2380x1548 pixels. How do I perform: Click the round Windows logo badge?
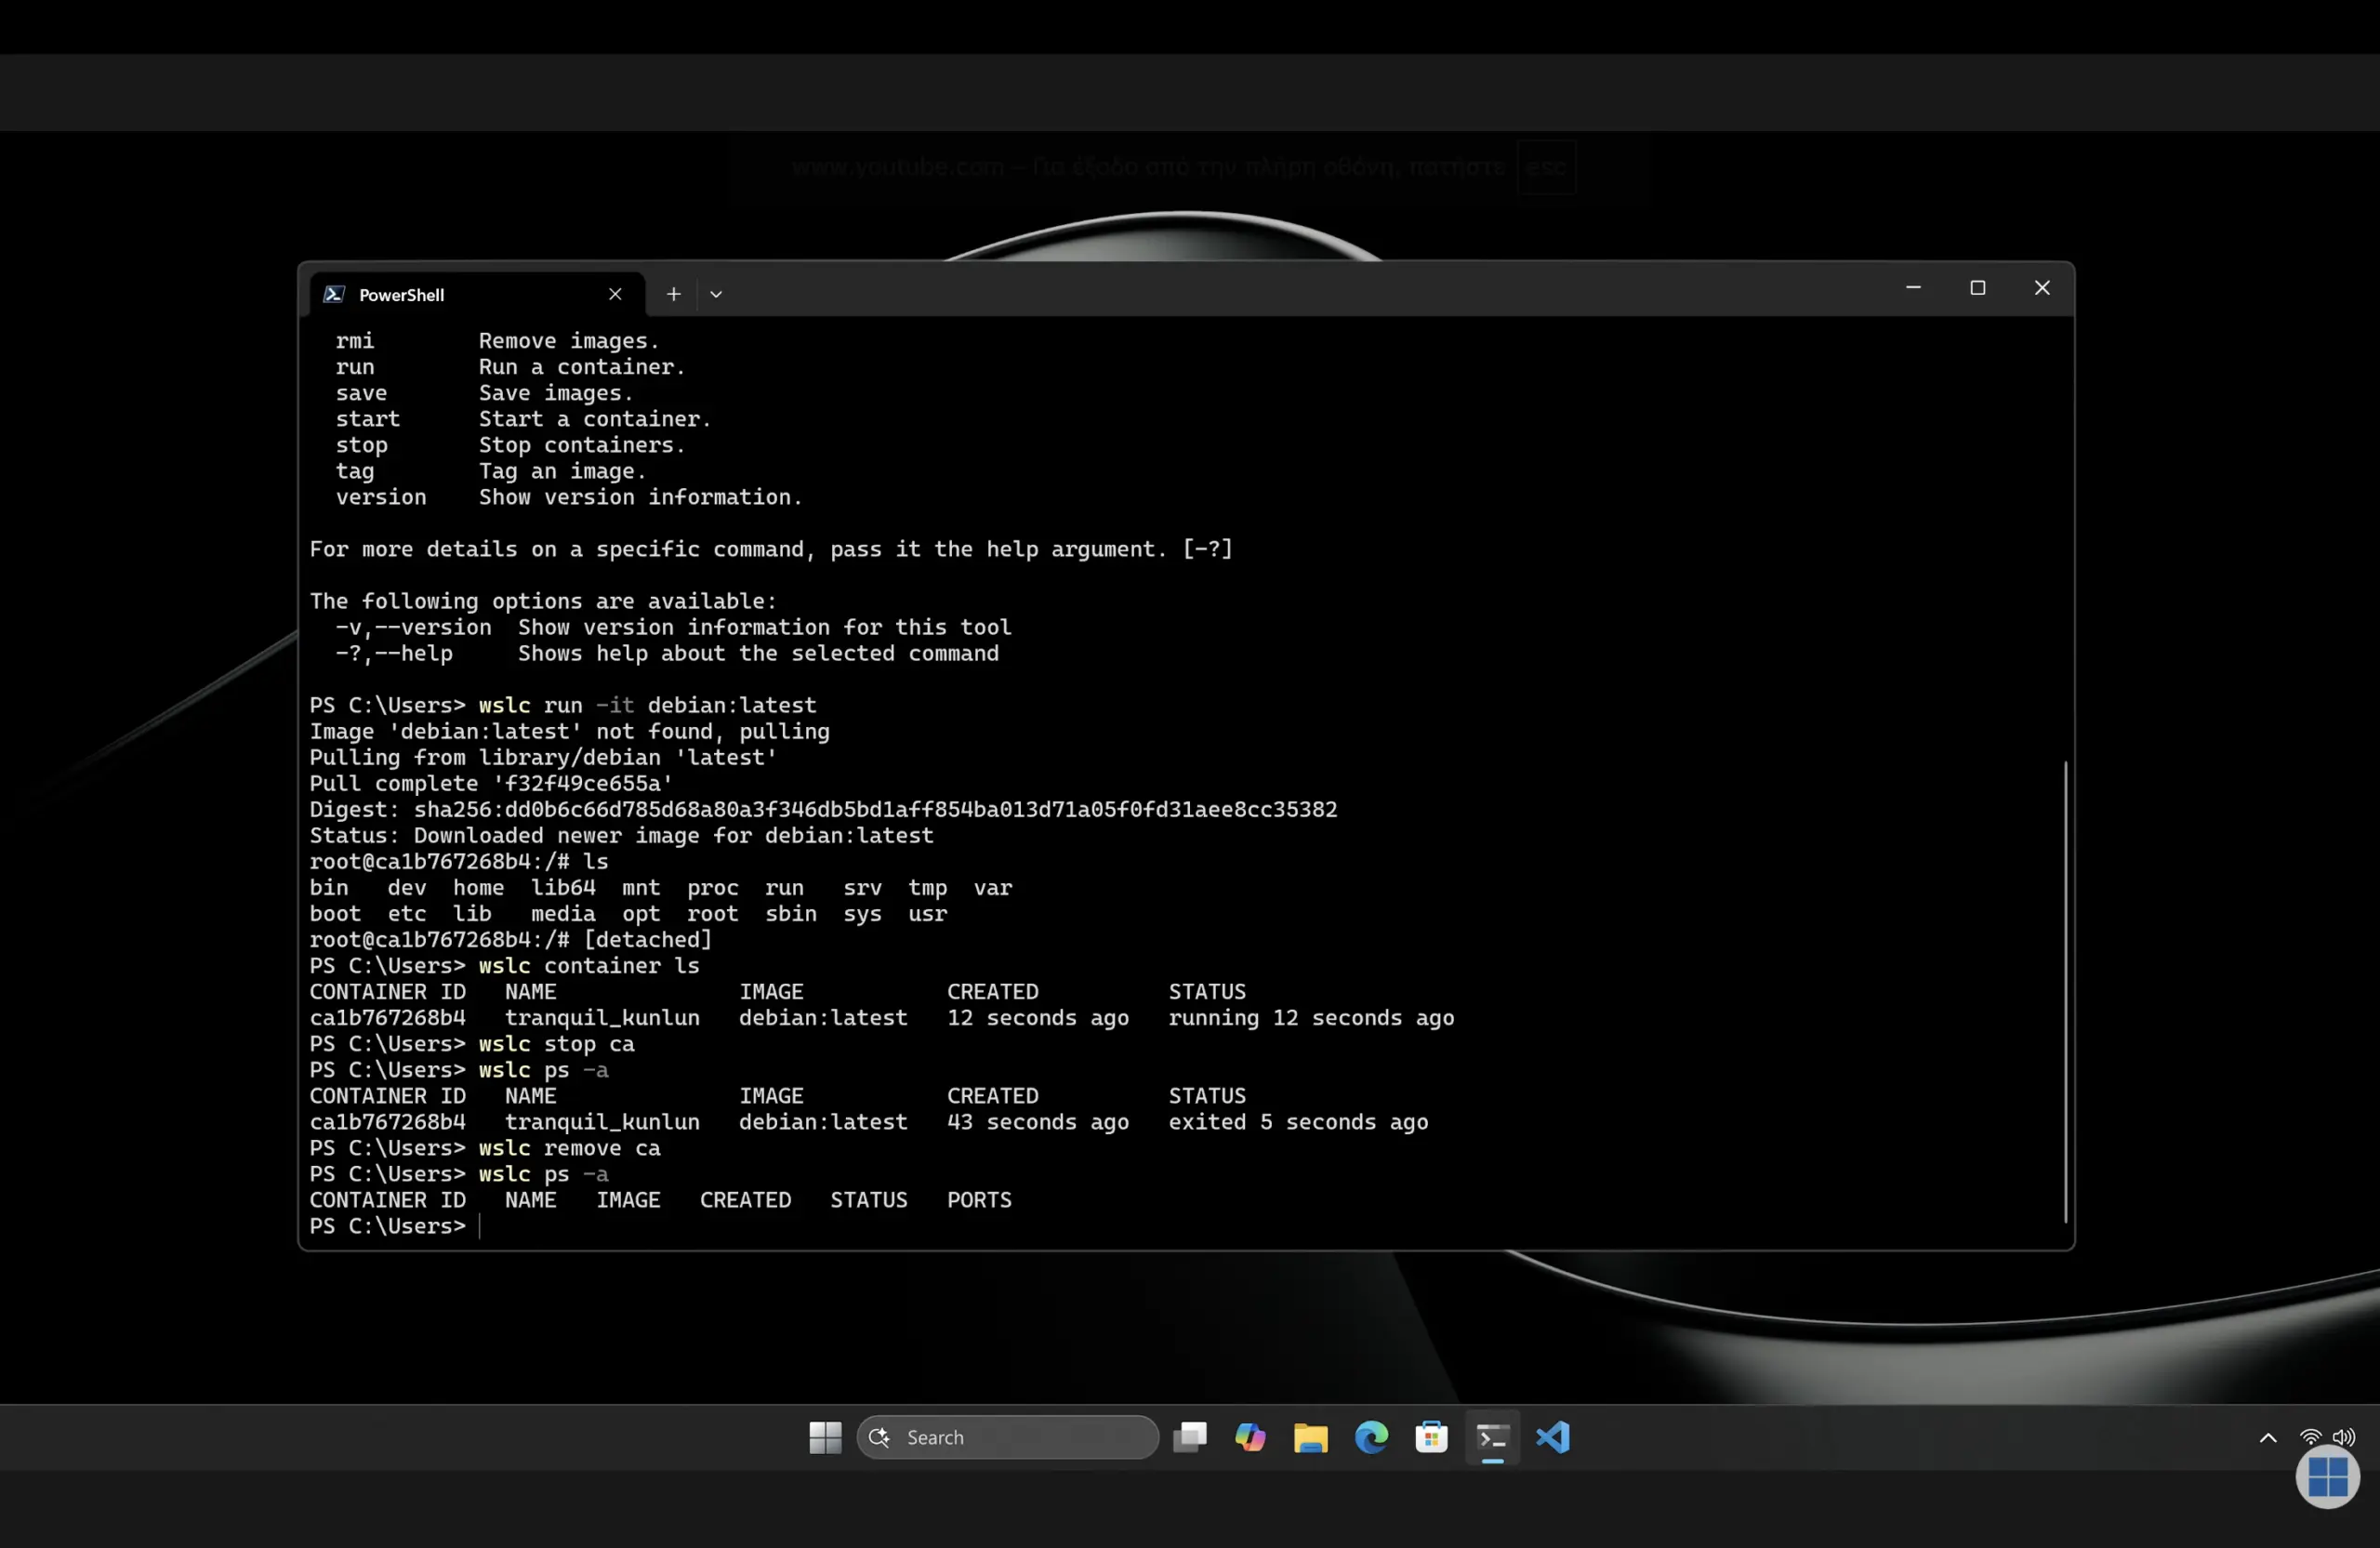(x=2327, y=1477)
